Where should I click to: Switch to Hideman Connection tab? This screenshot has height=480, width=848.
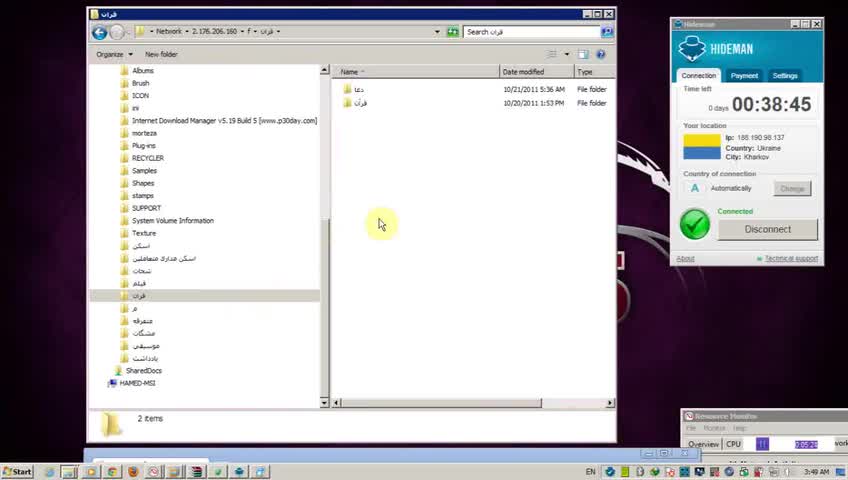[x=698, y=76]
